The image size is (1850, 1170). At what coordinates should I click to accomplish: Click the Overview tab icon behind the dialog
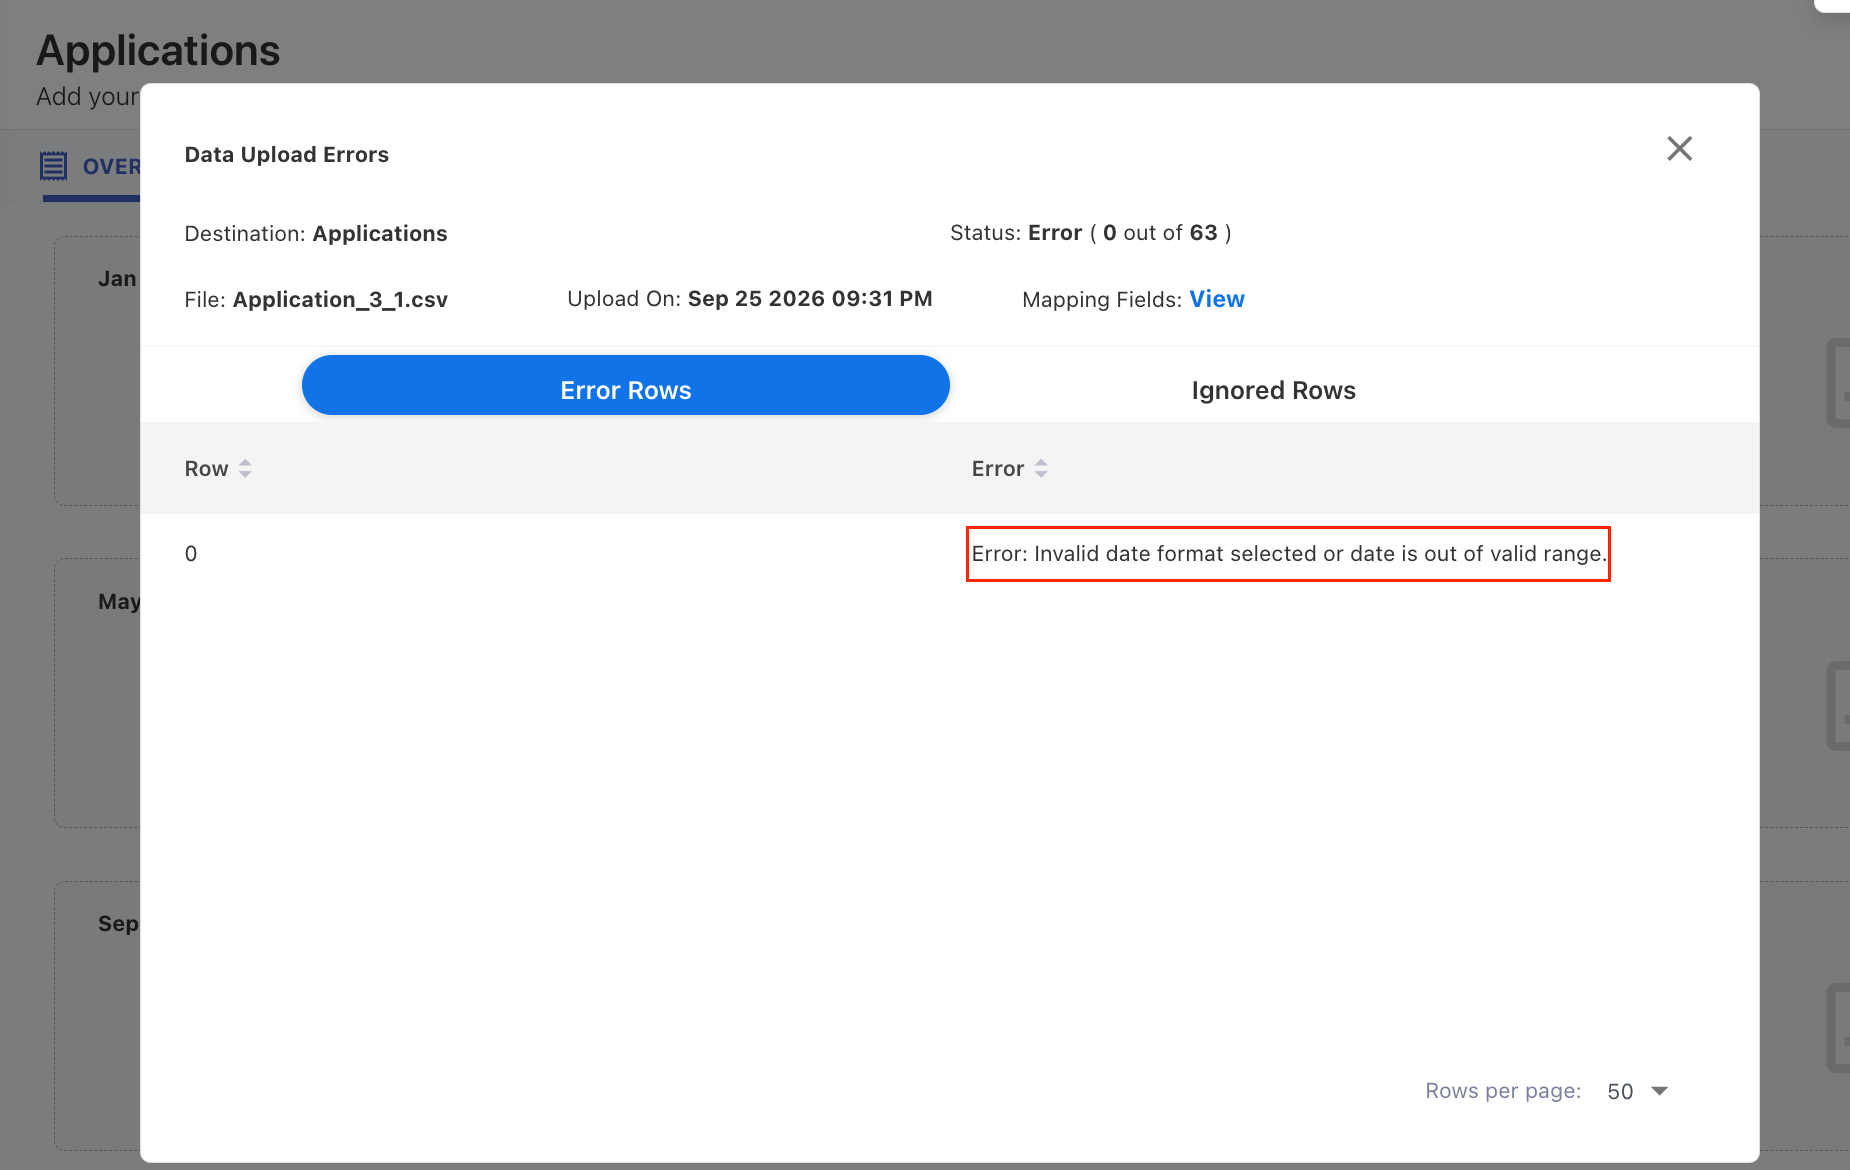point(54,166)
